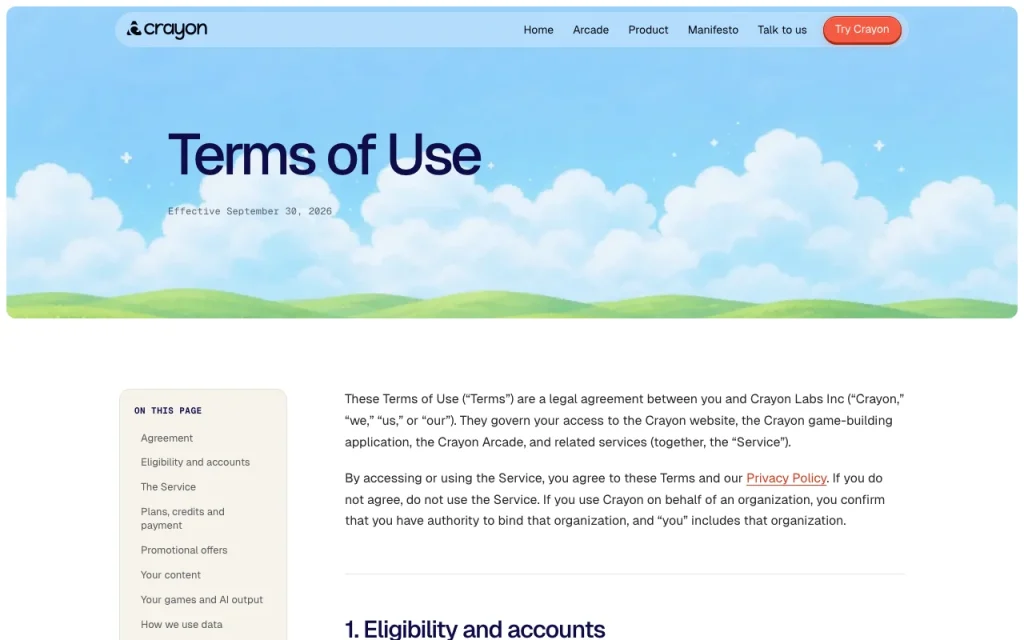
Task: Click the ON THIS PAGE heading
Action: coord(168,411)
